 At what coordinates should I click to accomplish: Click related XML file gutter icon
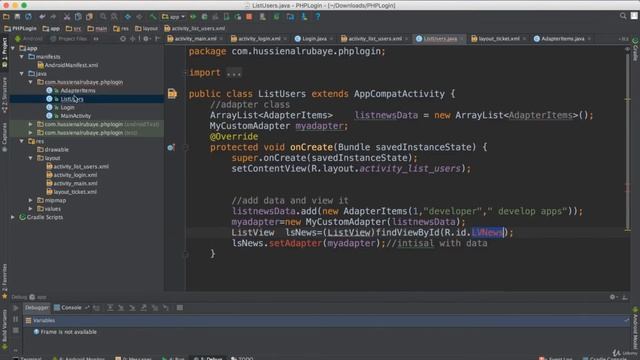(172, 94)
